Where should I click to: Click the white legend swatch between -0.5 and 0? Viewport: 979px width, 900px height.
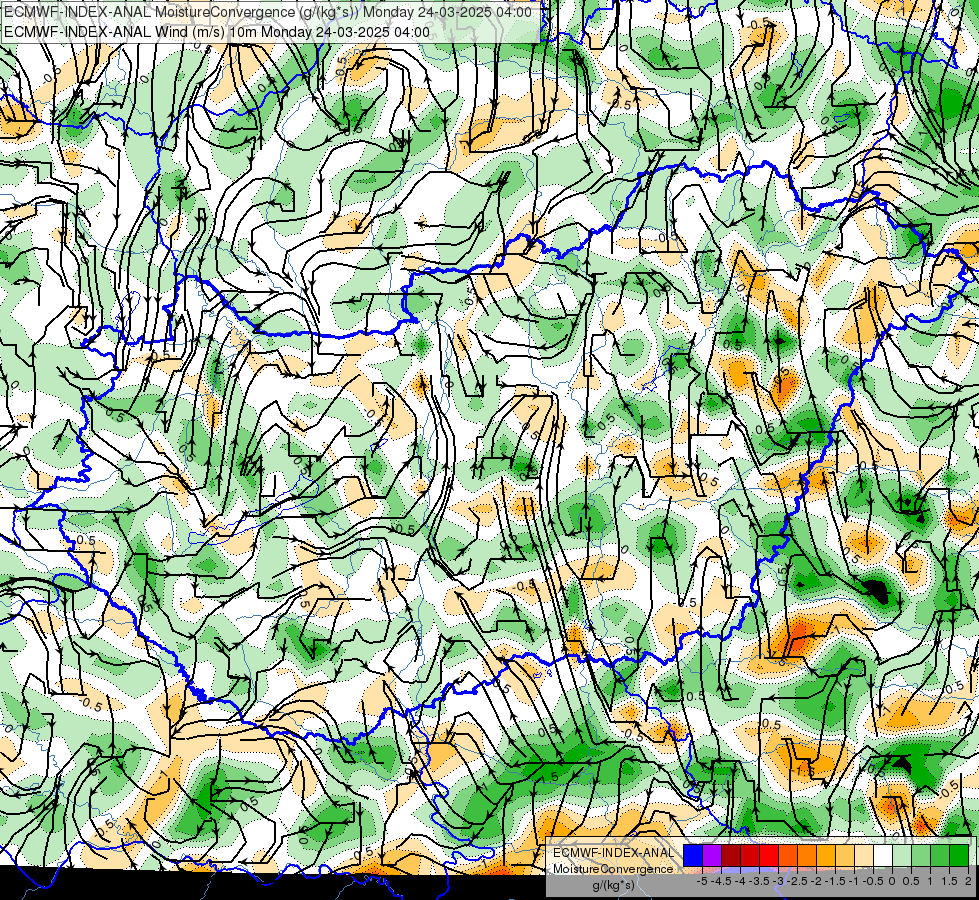coord(883,855)
